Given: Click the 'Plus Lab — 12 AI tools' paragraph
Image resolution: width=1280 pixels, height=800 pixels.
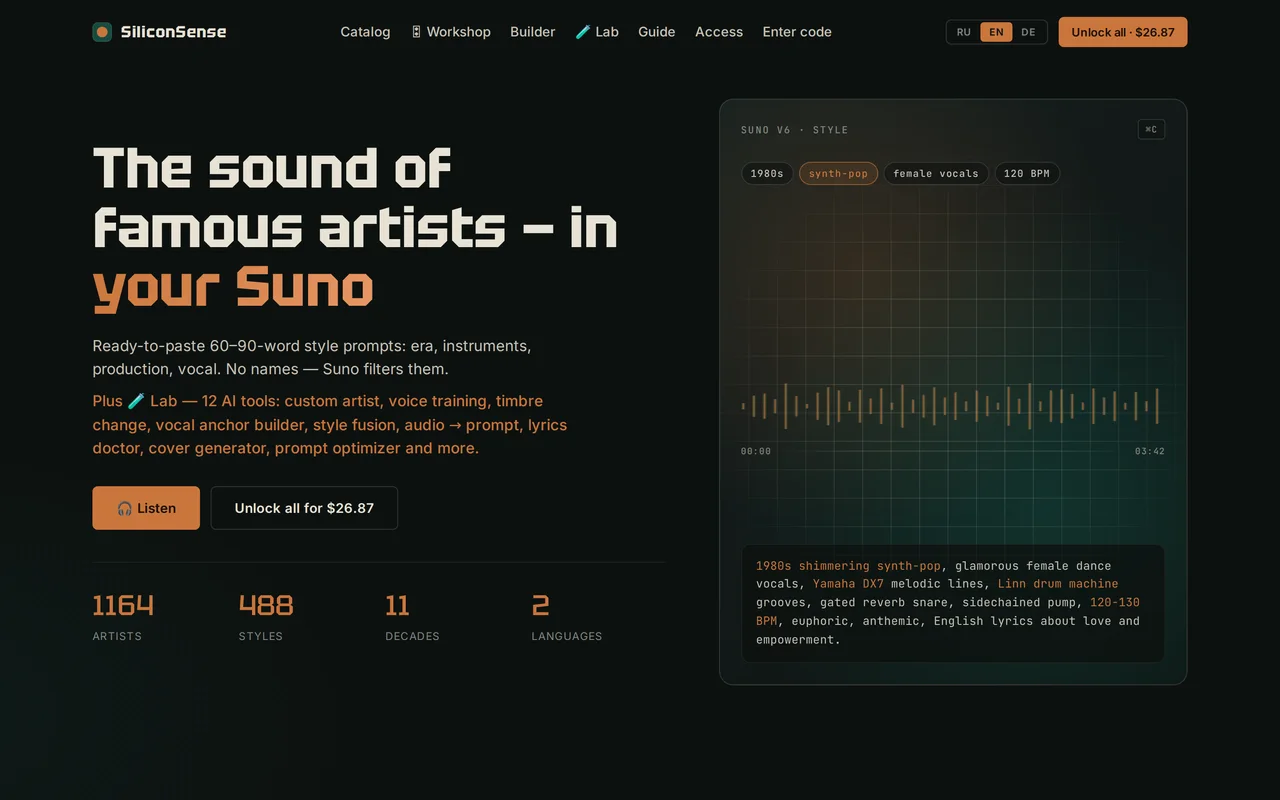Looking at the screenshot, I should 330,425.
